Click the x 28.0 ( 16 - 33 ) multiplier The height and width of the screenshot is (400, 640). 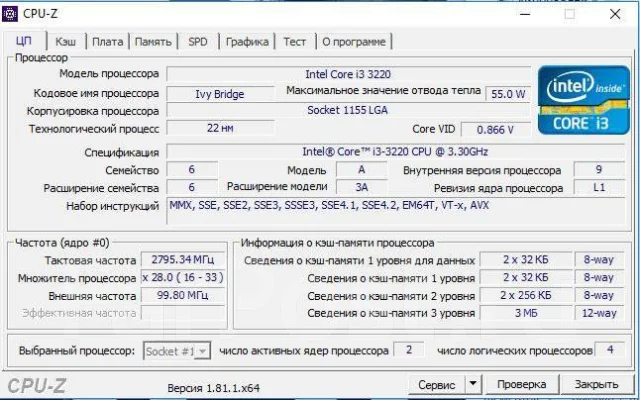pyautogui.click(x=182, y=278)
